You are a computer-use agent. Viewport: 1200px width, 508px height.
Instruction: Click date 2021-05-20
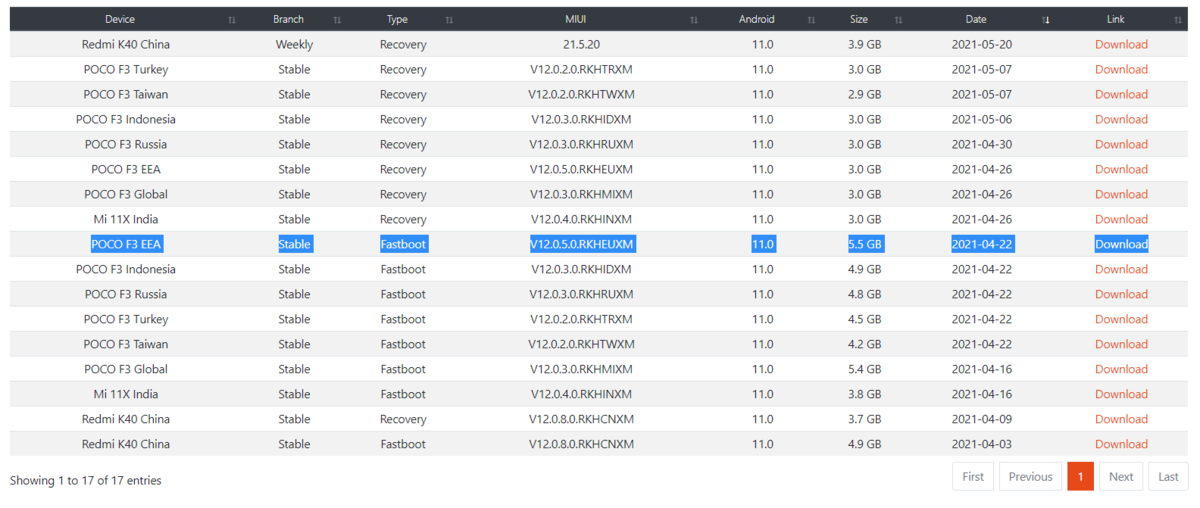[x=982, y=44]
